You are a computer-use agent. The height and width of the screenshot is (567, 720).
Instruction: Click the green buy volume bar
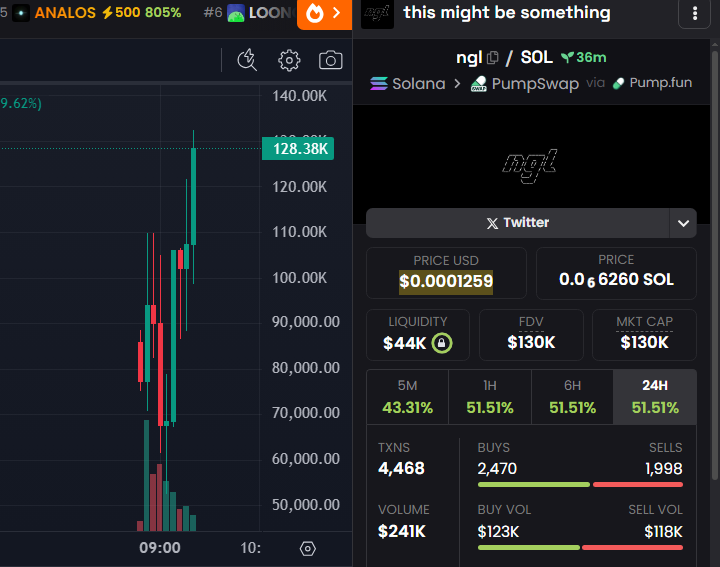pyautogui.click(x=529, y=548)
